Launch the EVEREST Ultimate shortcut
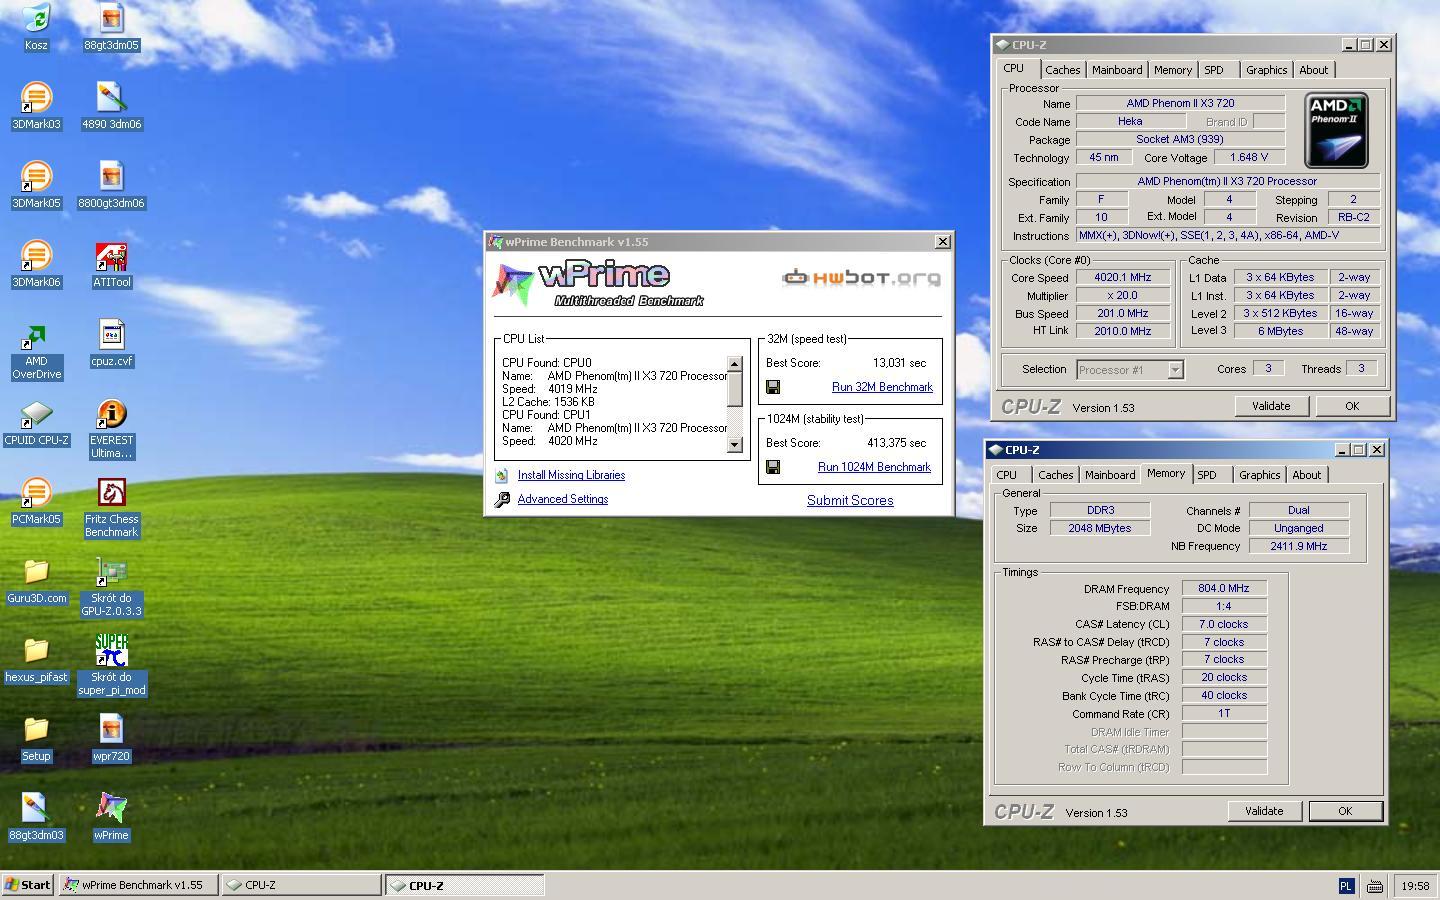 coord(111,428)
